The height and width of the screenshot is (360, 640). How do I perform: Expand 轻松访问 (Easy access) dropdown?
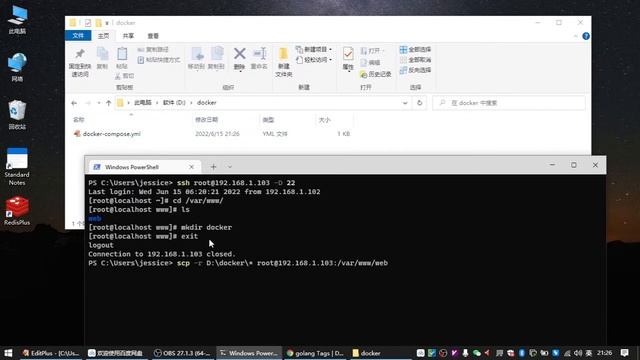[x=313, y=60]
